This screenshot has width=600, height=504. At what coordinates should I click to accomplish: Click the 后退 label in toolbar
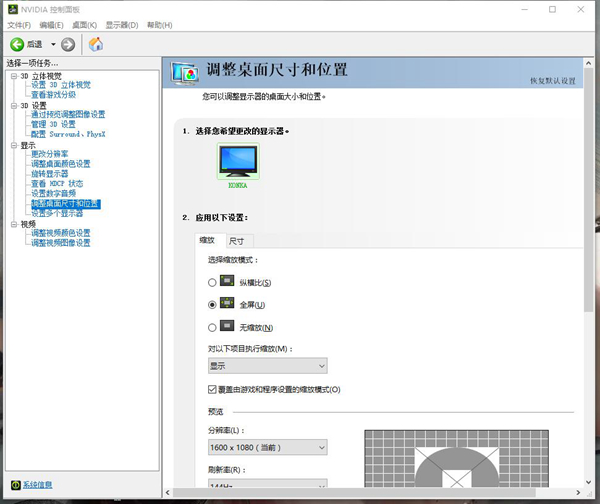[x=34, y=44]
